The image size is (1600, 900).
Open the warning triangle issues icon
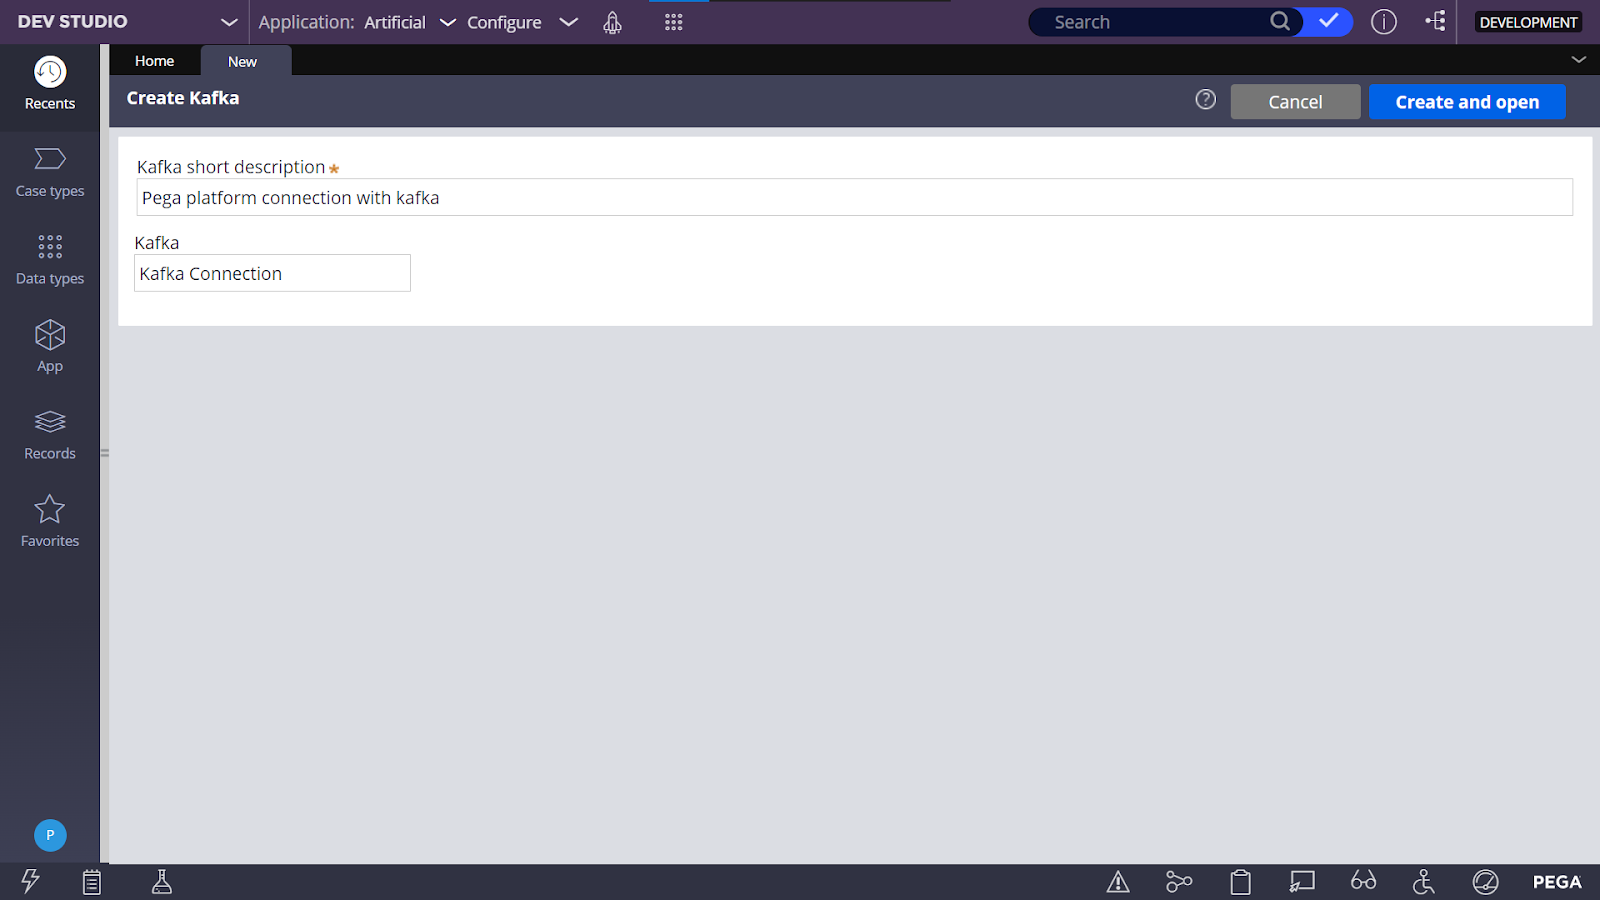click(1118, 882)
